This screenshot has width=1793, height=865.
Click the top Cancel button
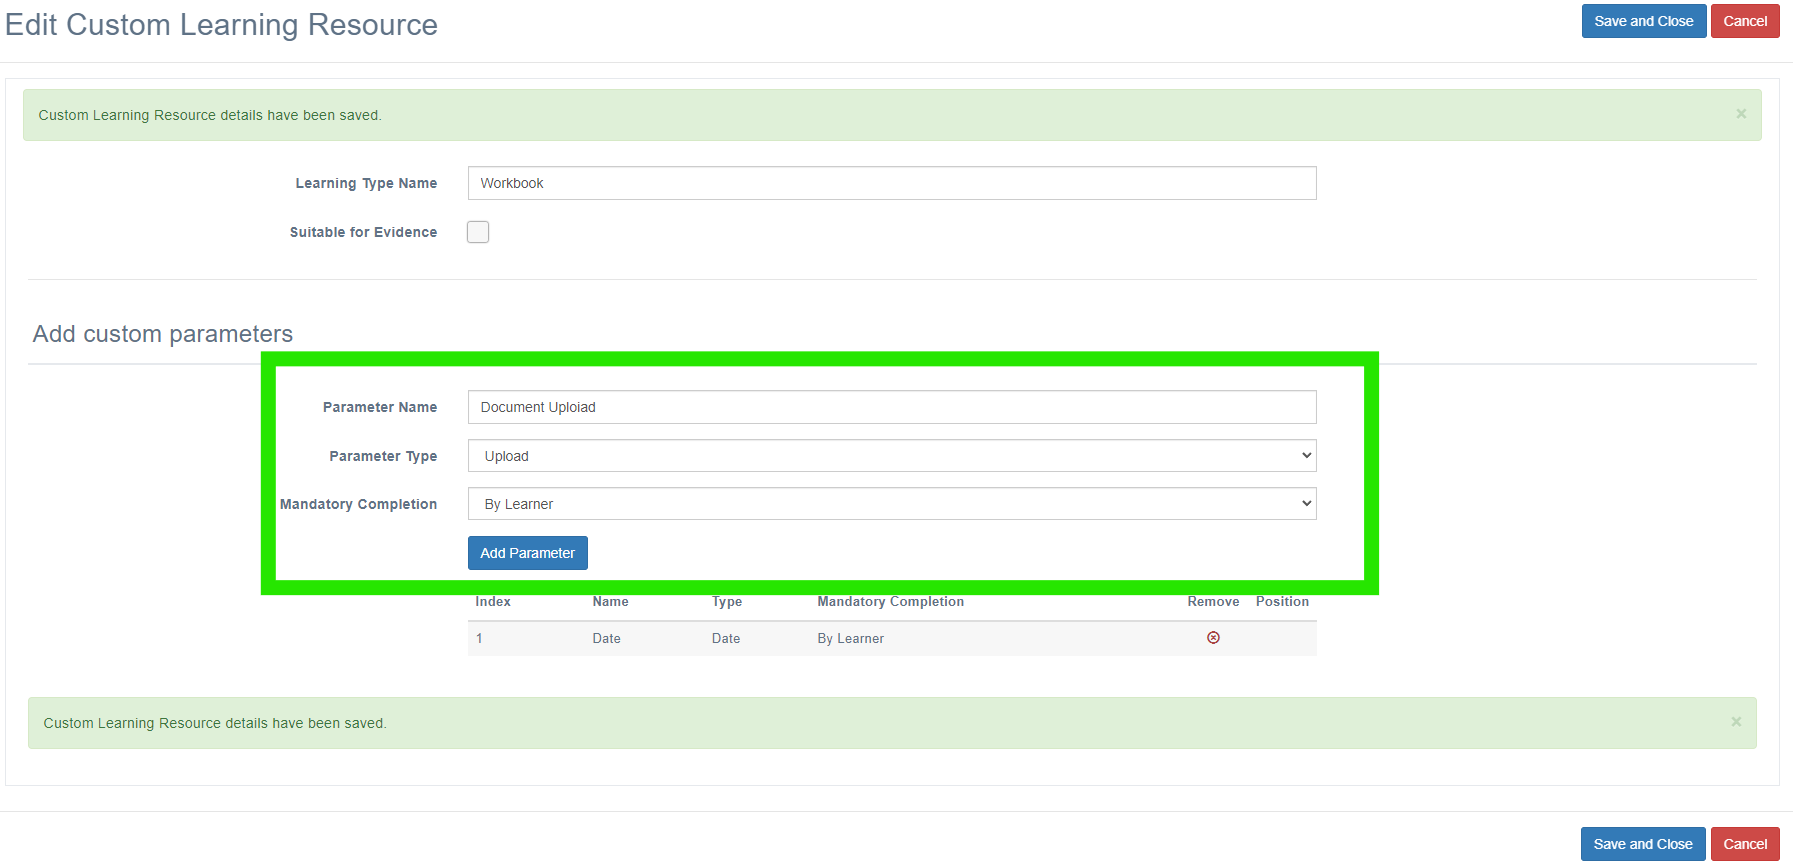[x=1745, y=21]
